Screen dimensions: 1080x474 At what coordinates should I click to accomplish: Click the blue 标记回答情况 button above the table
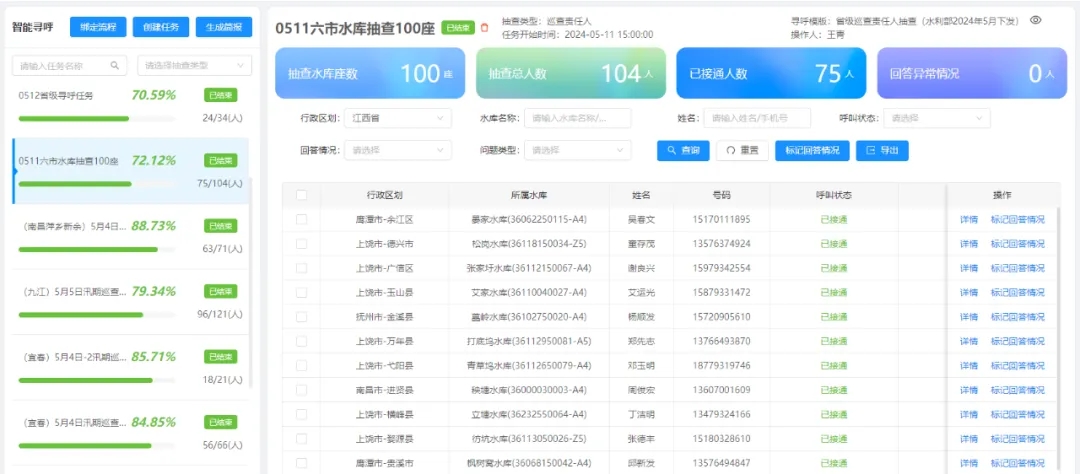click(812, 151)
